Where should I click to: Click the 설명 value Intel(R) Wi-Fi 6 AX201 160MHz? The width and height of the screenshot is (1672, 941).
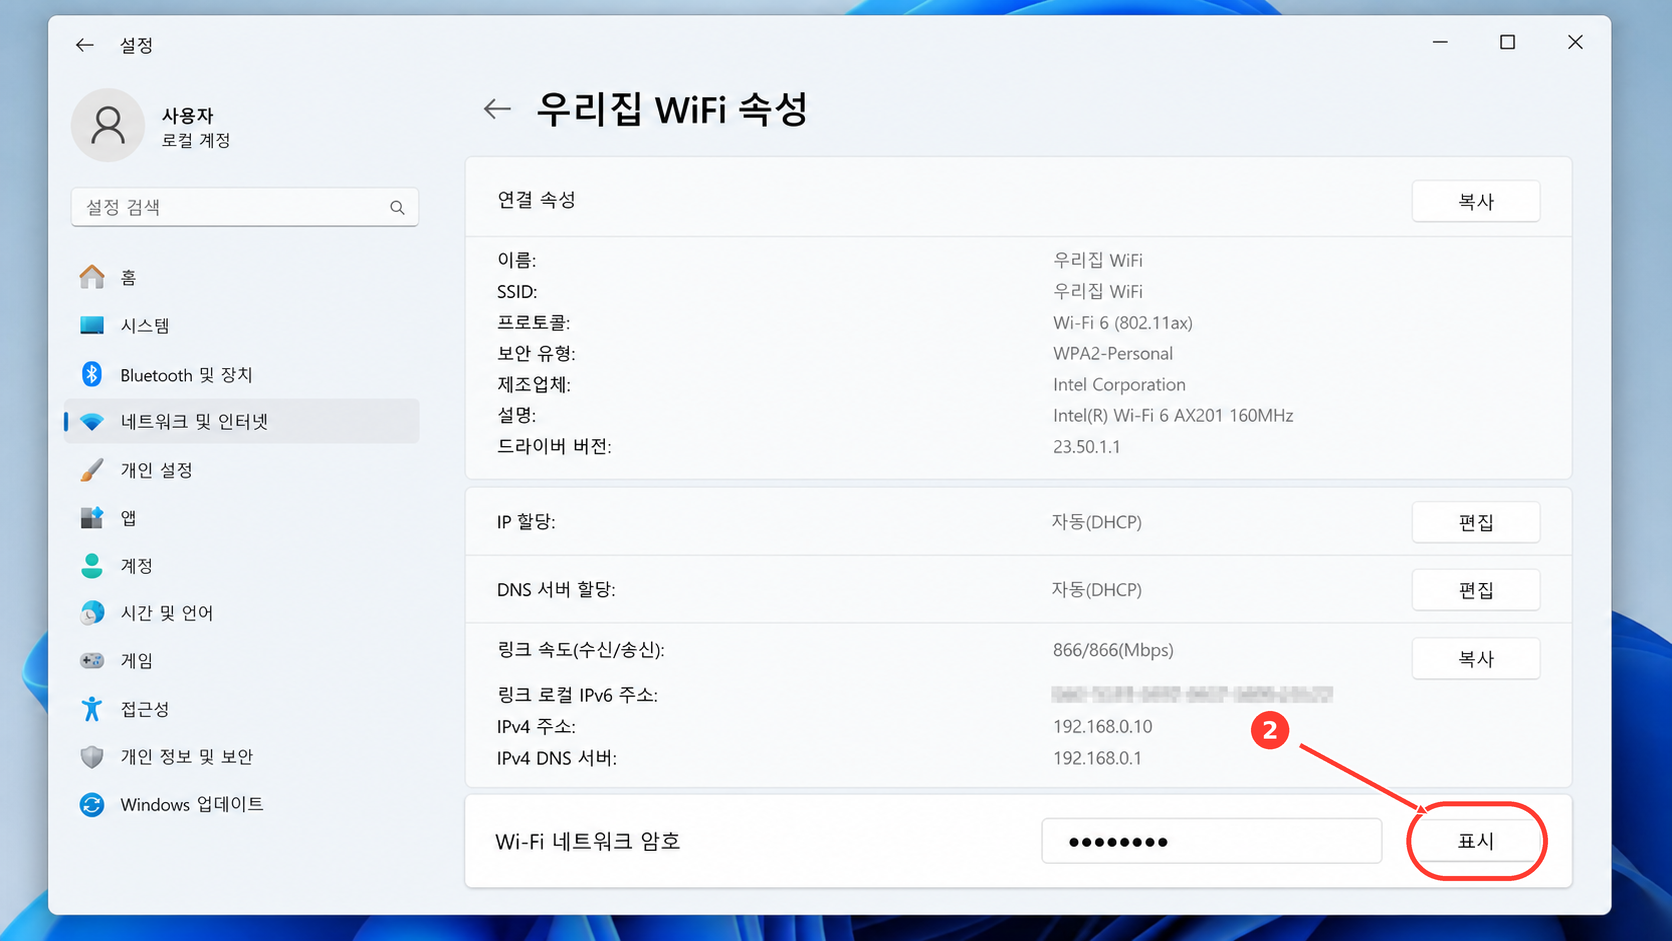[1173, 416]
